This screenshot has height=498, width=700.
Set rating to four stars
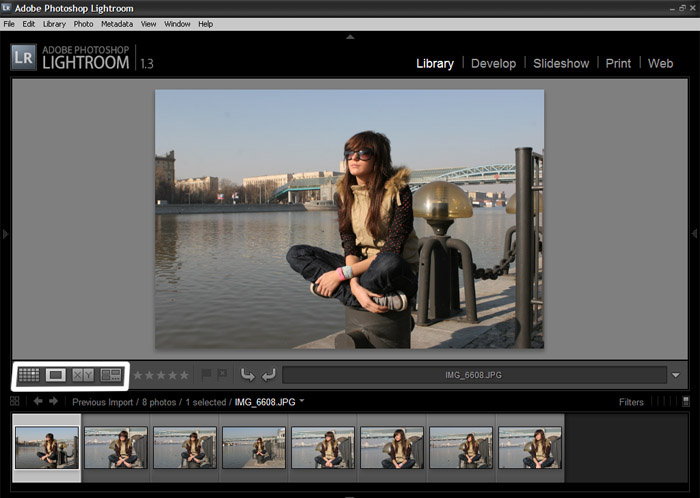(173, 375)
